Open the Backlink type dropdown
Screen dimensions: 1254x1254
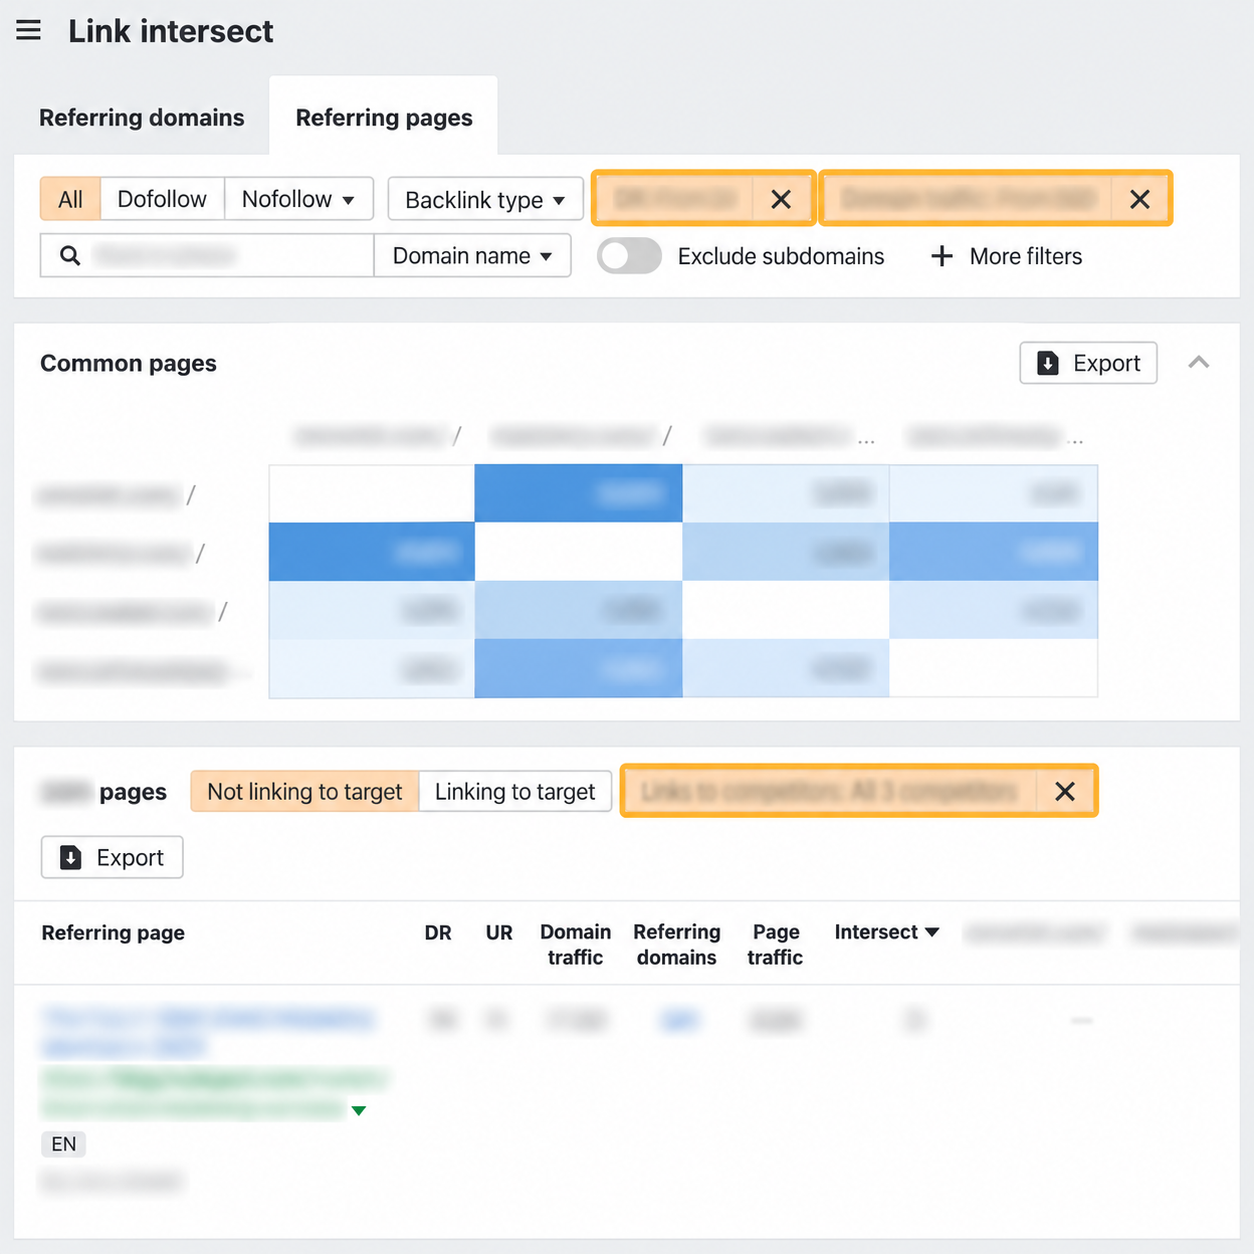point(485,200)
